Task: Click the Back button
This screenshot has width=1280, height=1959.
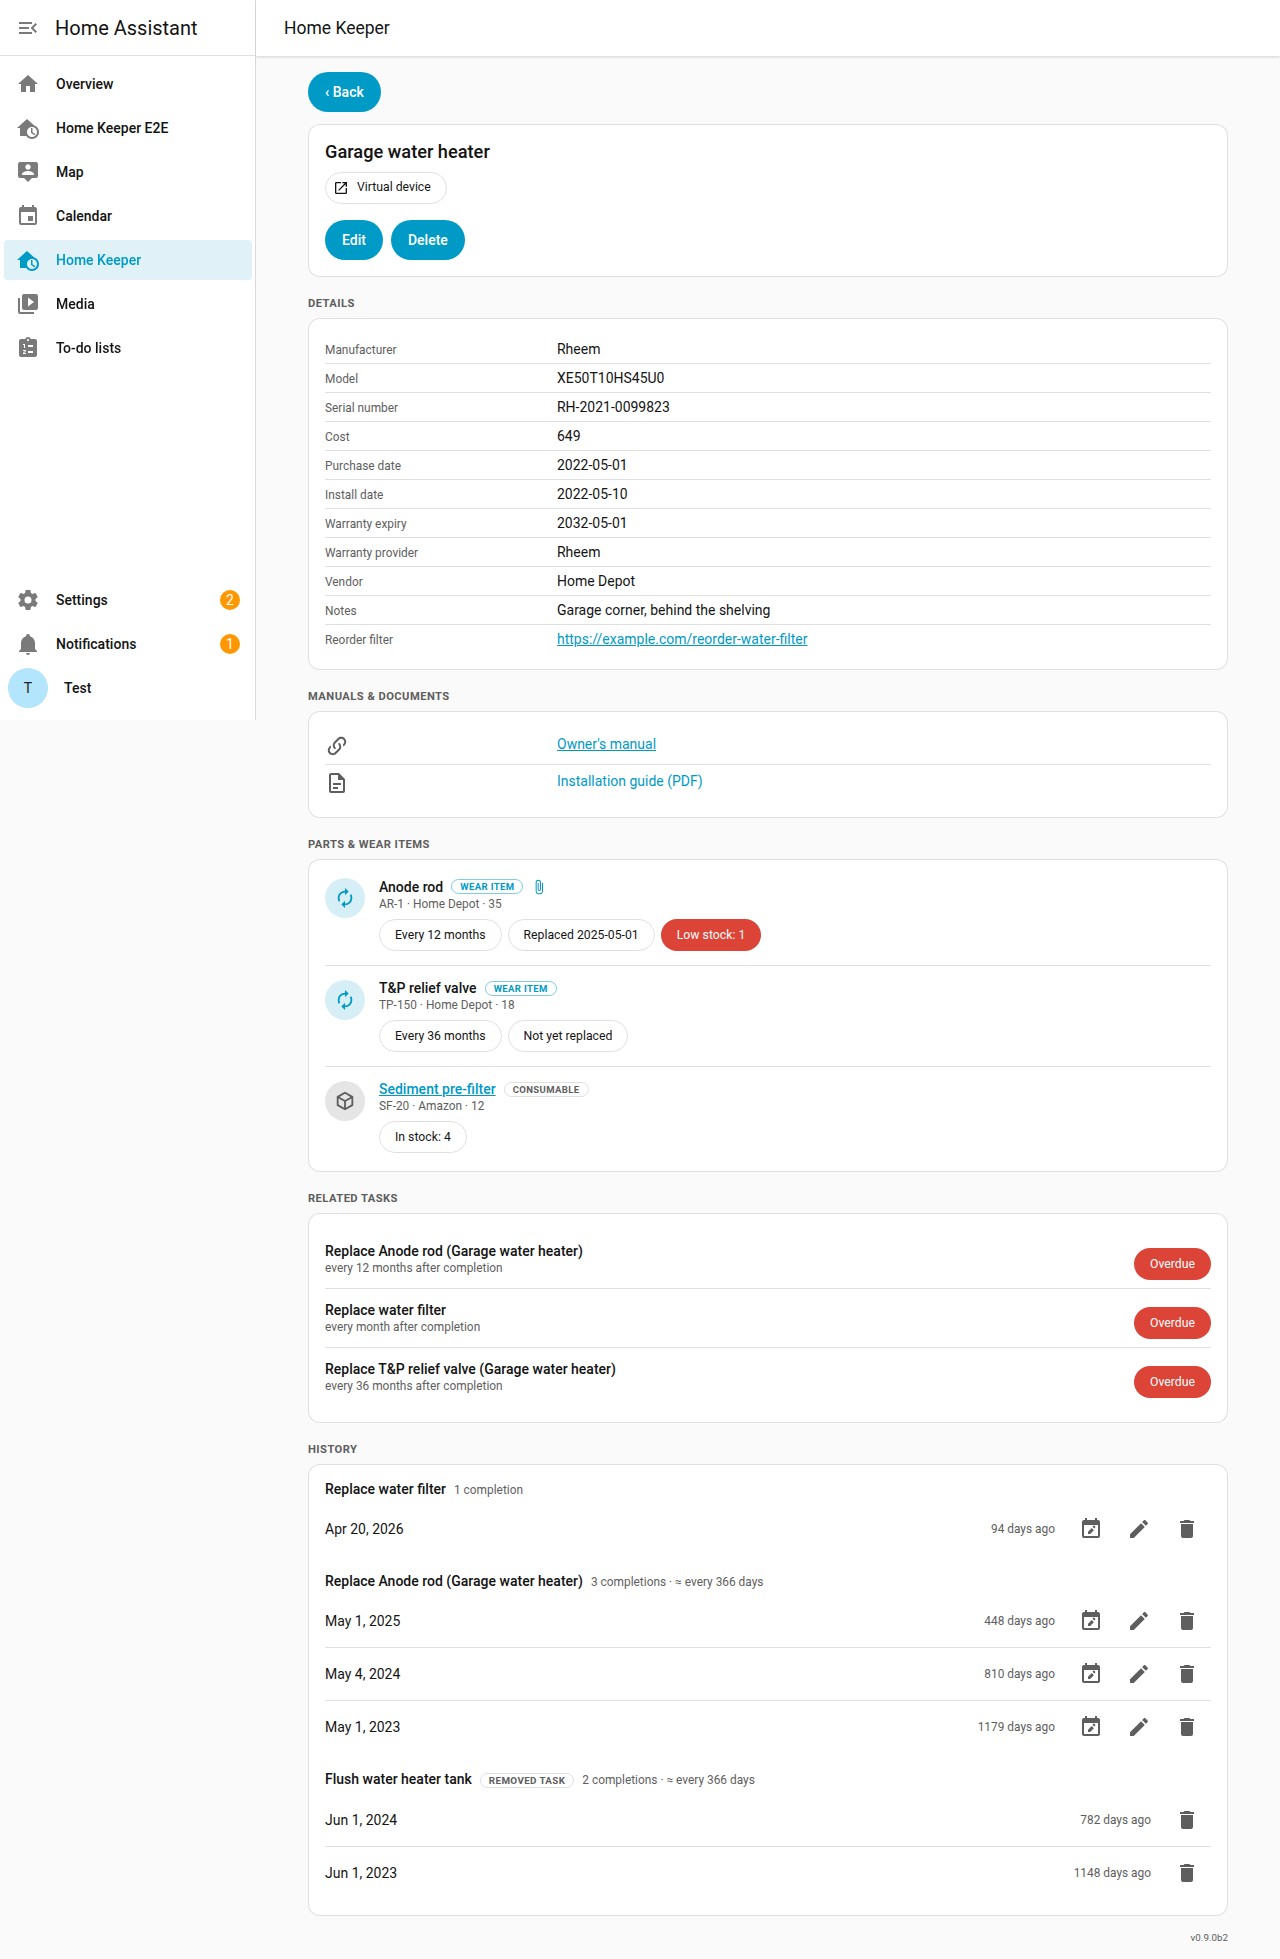Action: (344, 92)
